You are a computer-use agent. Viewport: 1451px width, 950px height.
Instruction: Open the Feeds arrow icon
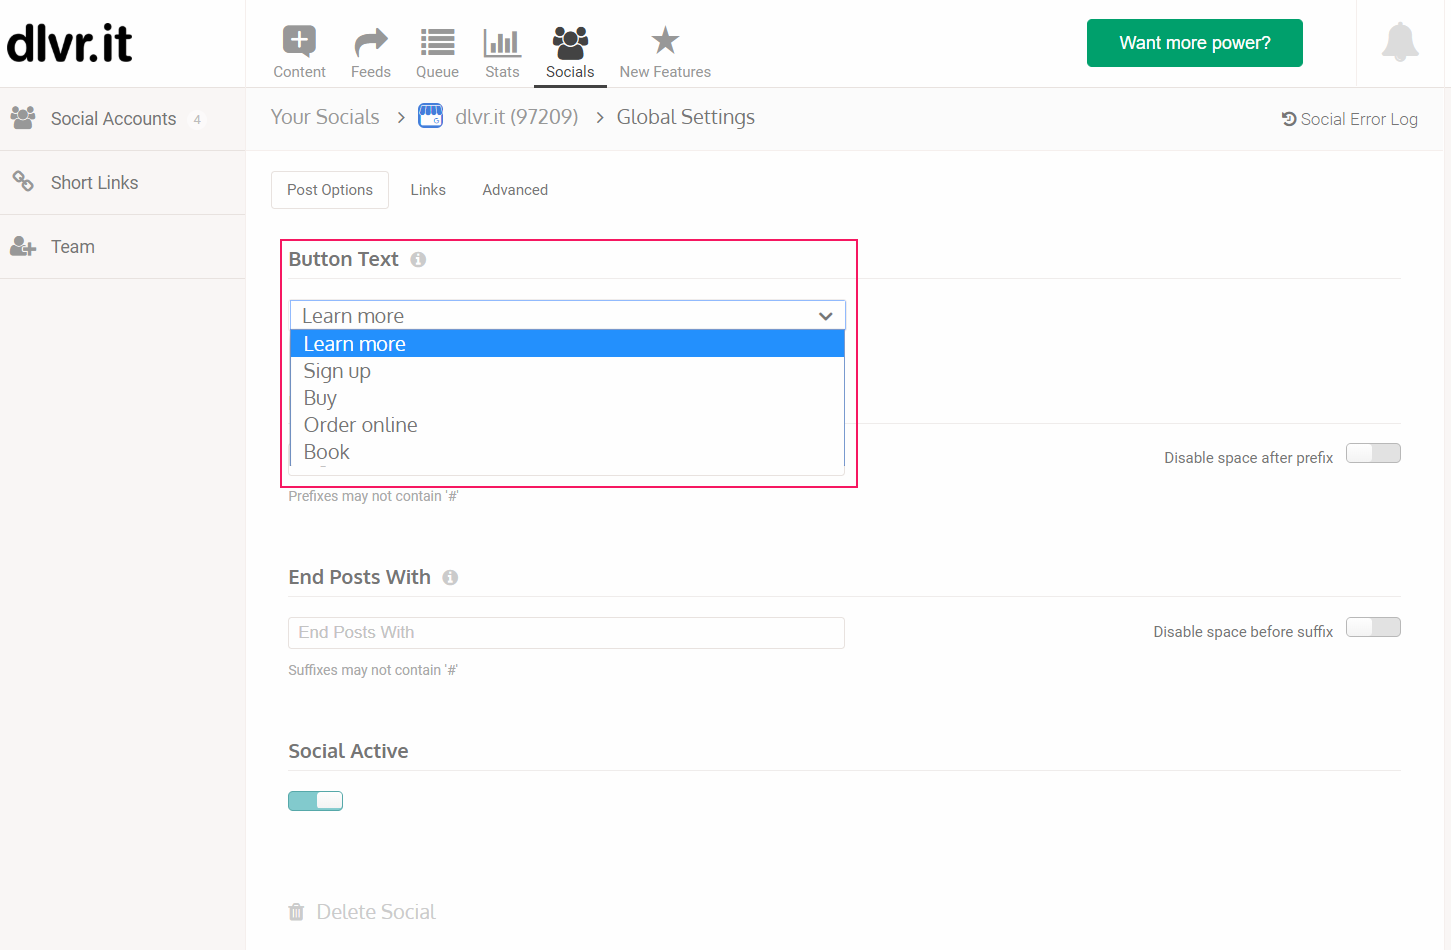click(x=371, y=42)
